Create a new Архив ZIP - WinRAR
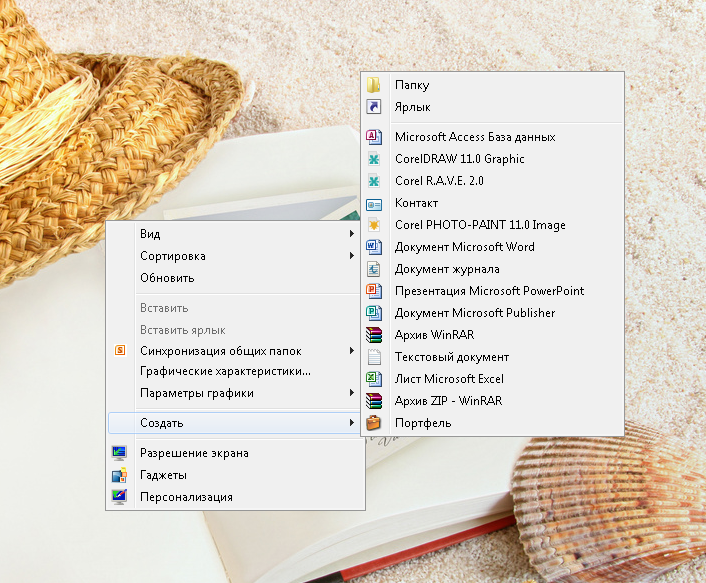 pyautogui.click(x=448, y=401)
